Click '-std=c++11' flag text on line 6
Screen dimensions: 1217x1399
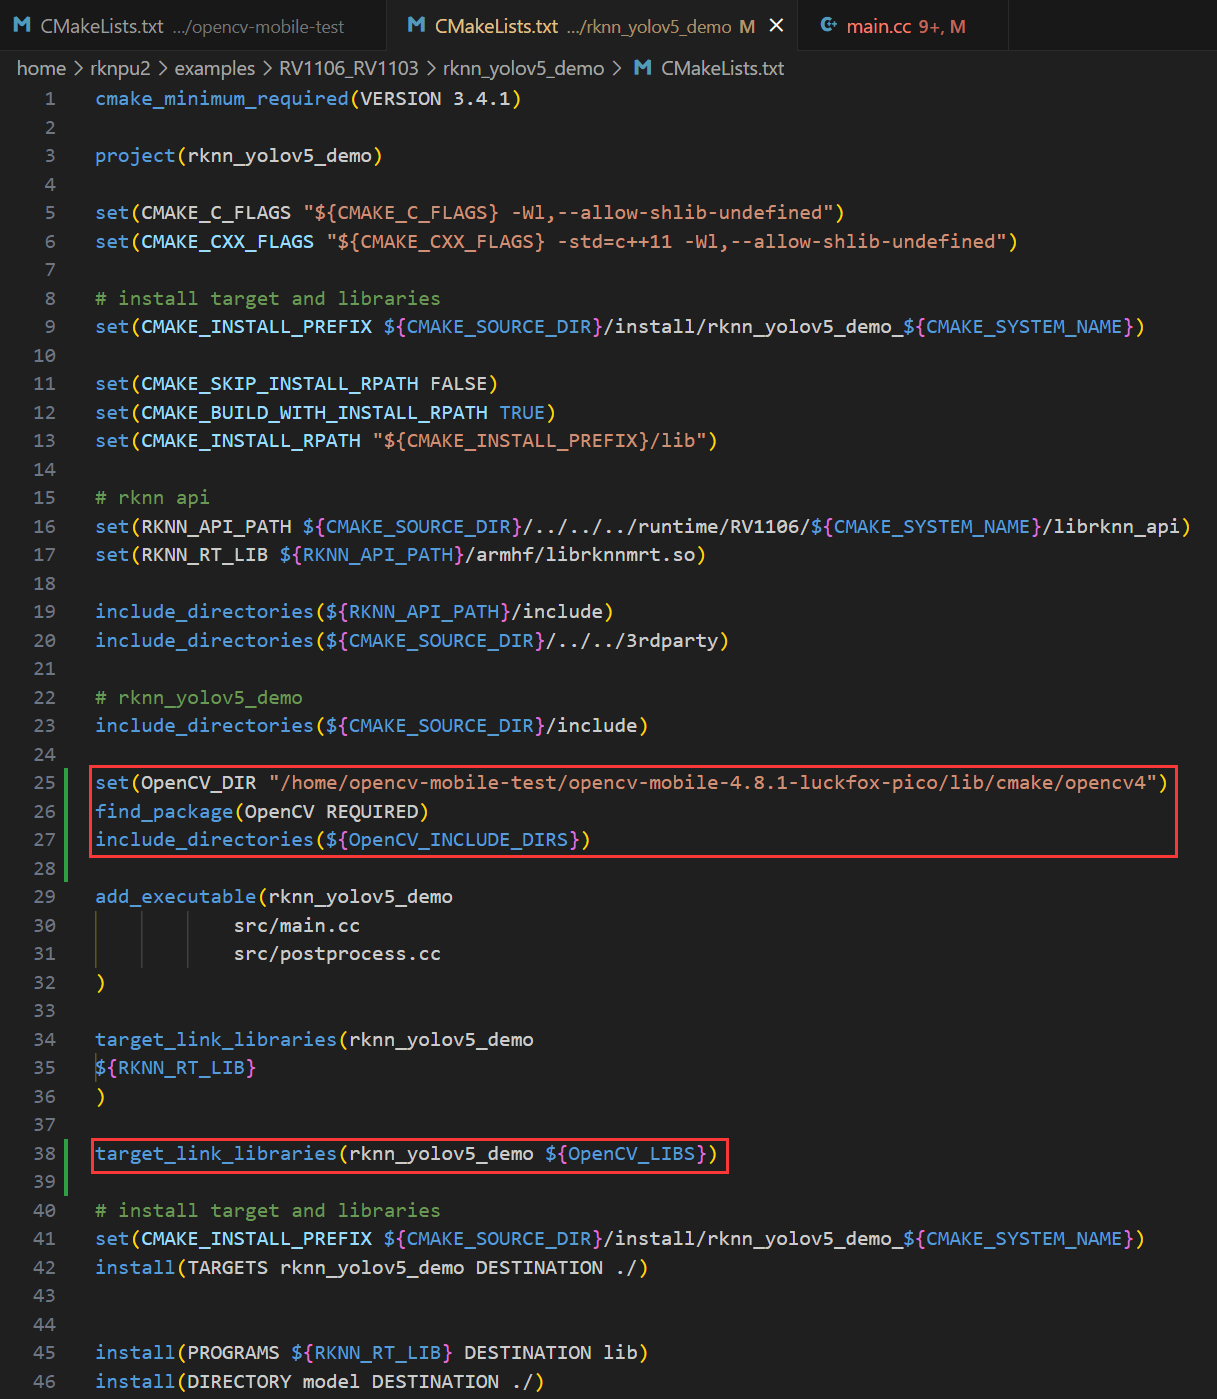[615, 242]
